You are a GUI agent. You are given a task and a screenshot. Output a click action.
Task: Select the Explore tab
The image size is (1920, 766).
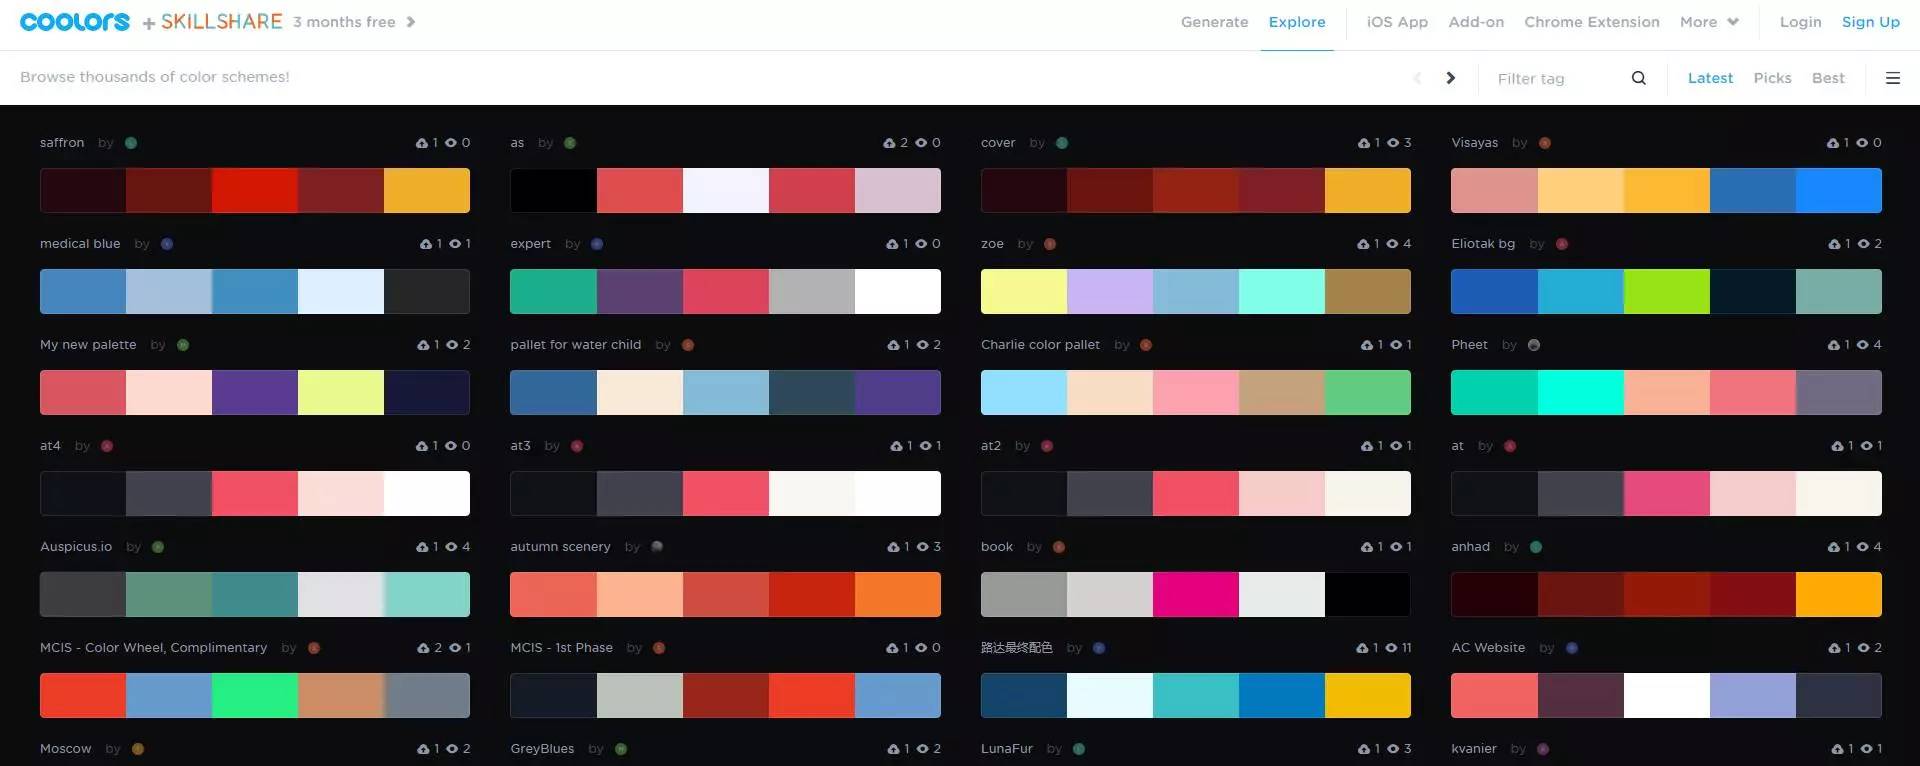tap(1297, 22)
